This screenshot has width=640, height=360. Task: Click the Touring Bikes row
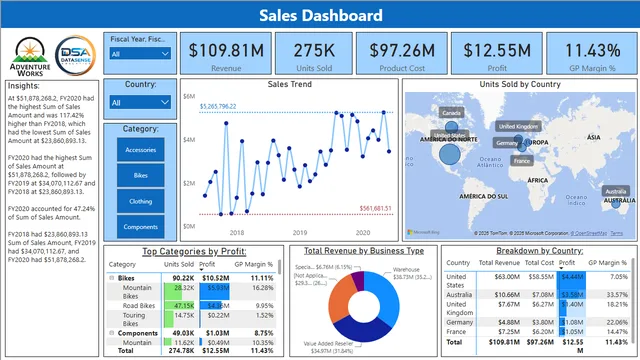[191, 319]
